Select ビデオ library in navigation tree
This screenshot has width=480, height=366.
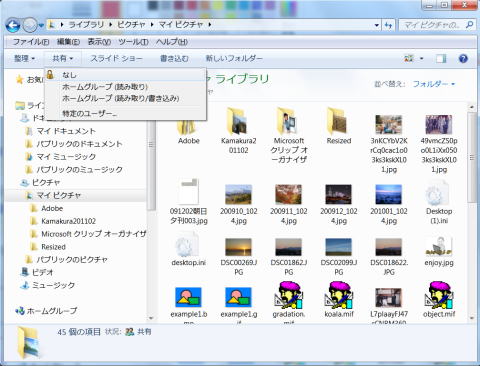(x=42, y=272)
